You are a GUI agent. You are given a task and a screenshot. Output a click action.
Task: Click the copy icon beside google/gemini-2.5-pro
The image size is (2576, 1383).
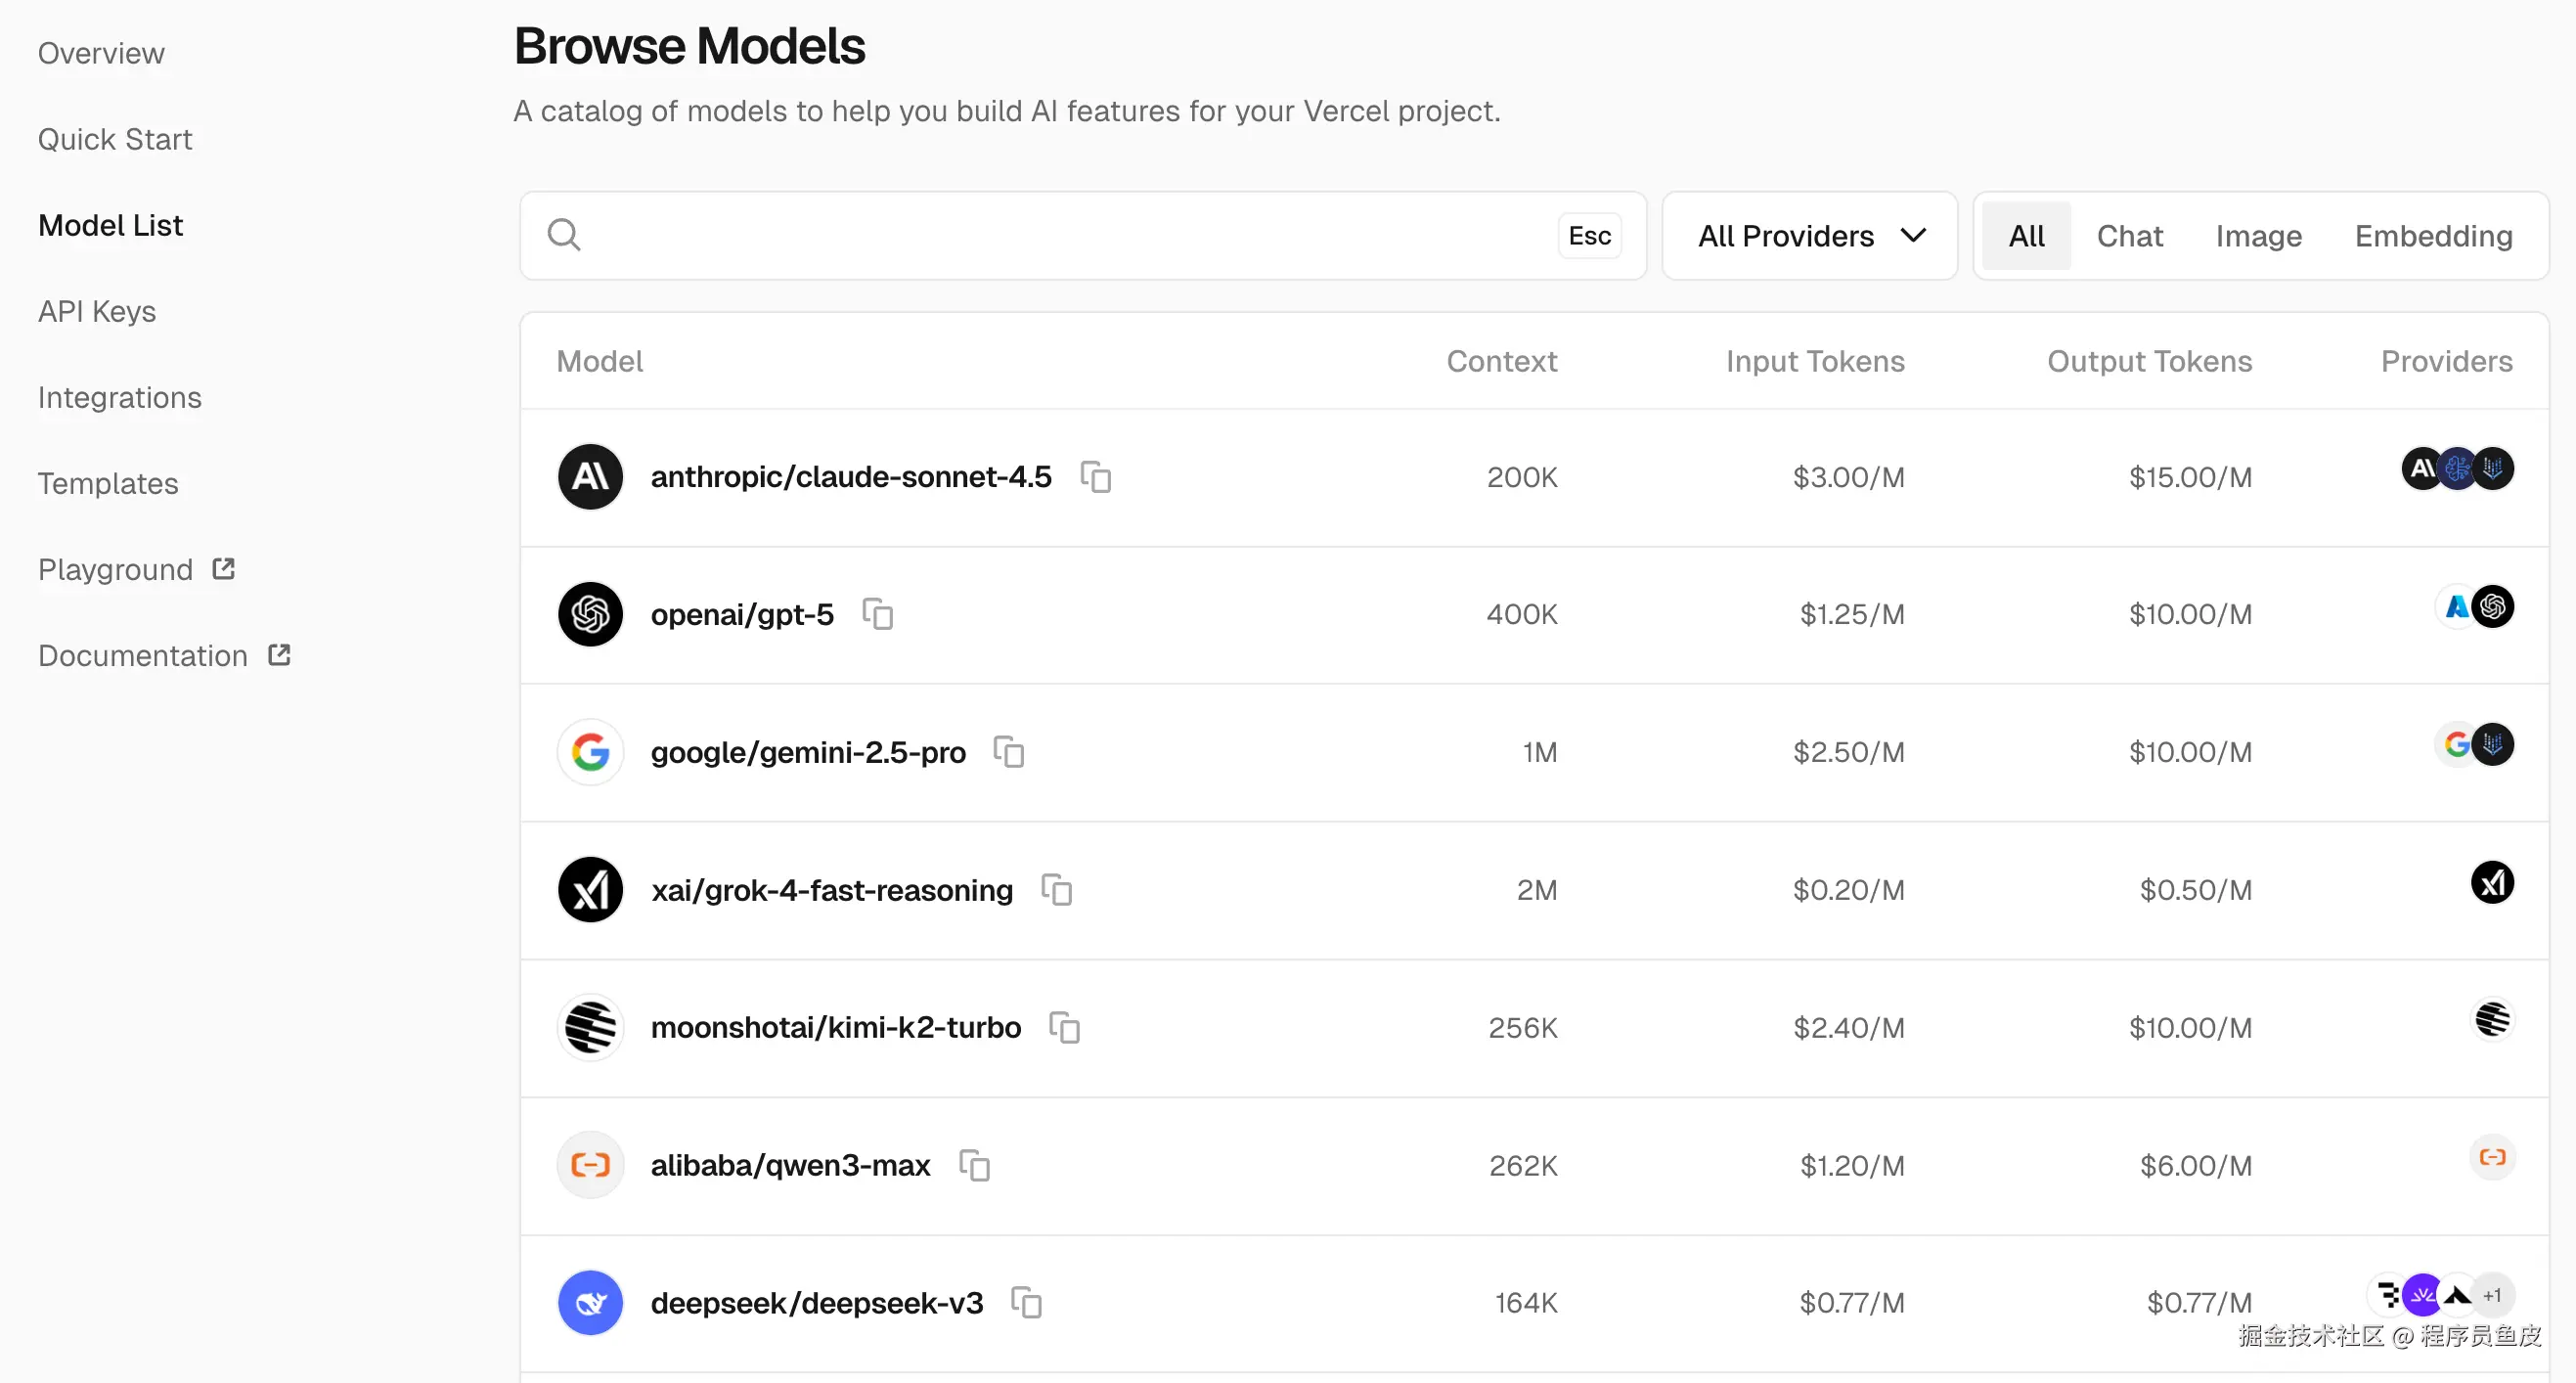coord(1009,752)
